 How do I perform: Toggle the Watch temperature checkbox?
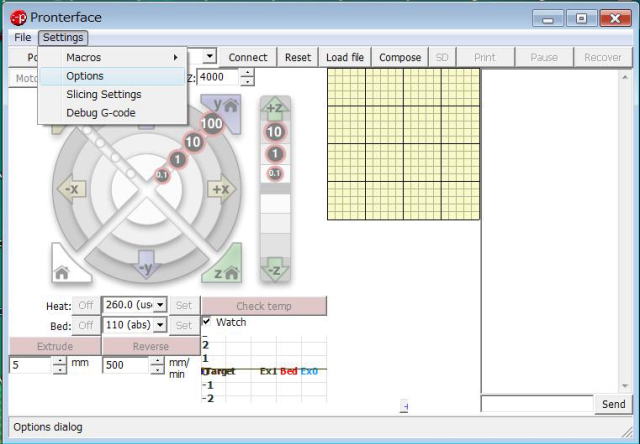click(x=207, y=321)
